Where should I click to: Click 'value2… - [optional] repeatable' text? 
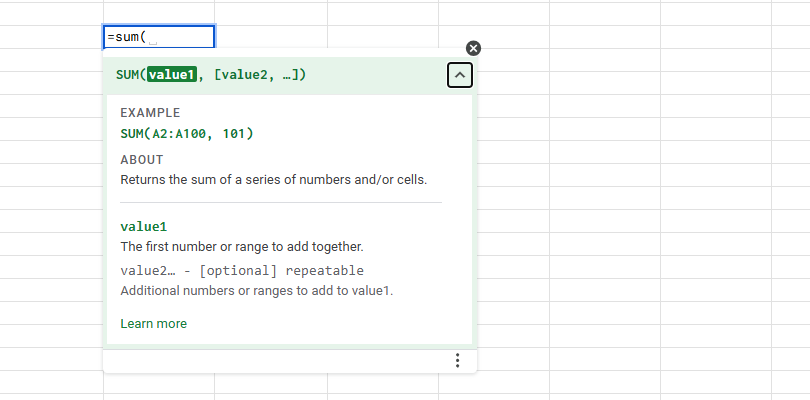click(x=242, y=270)
